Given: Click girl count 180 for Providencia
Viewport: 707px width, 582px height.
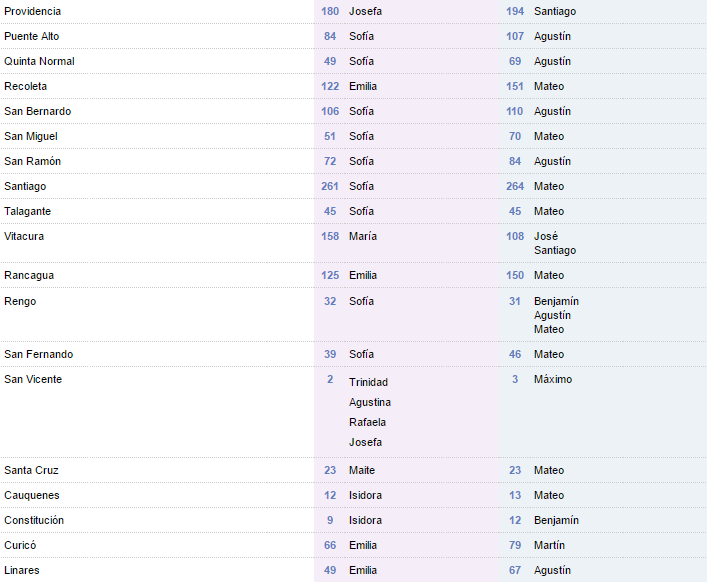Looking at the screenshot, I should pyautogui.click(x=330, y=11).
